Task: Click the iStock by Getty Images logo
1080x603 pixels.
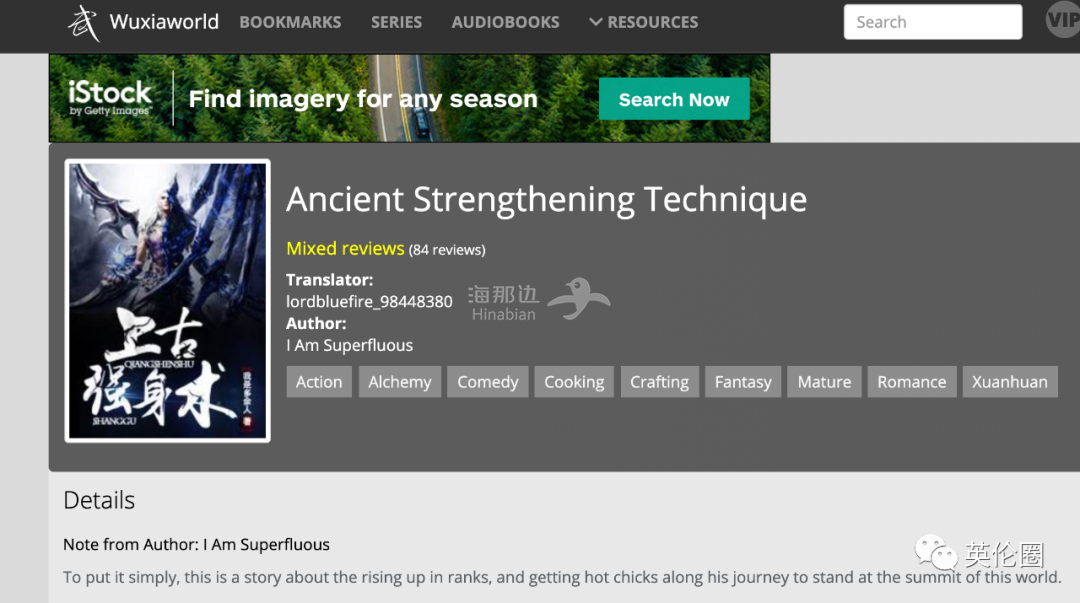Action: tap(110, 99)
